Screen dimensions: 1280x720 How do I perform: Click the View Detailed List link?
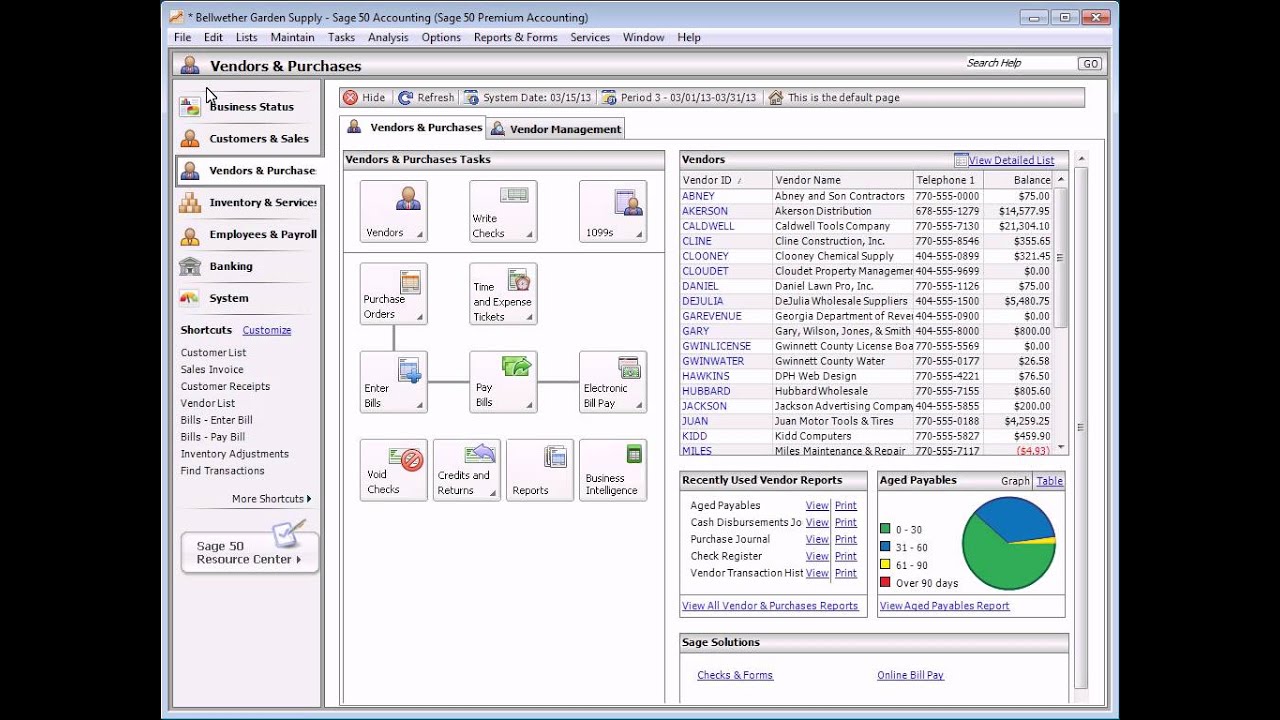(1011, 160)
